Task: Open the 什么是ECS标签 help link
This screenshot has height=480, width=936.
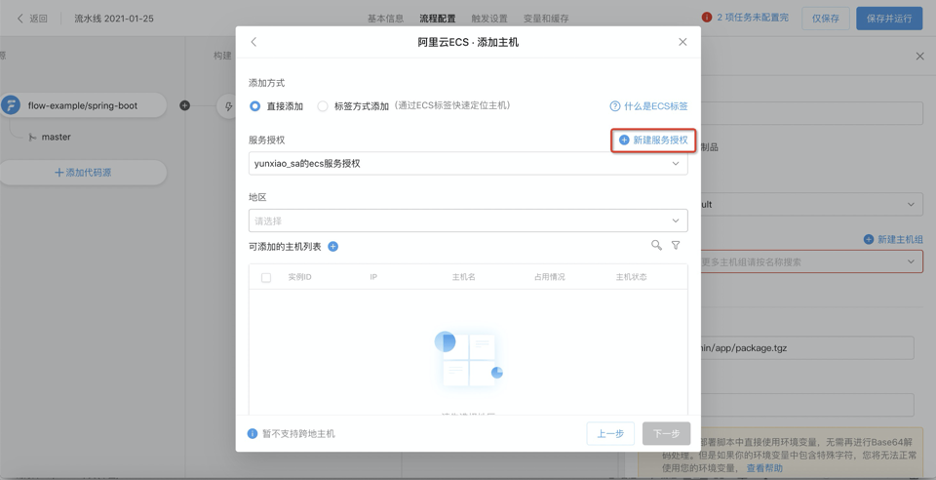Action: [648, 106]
